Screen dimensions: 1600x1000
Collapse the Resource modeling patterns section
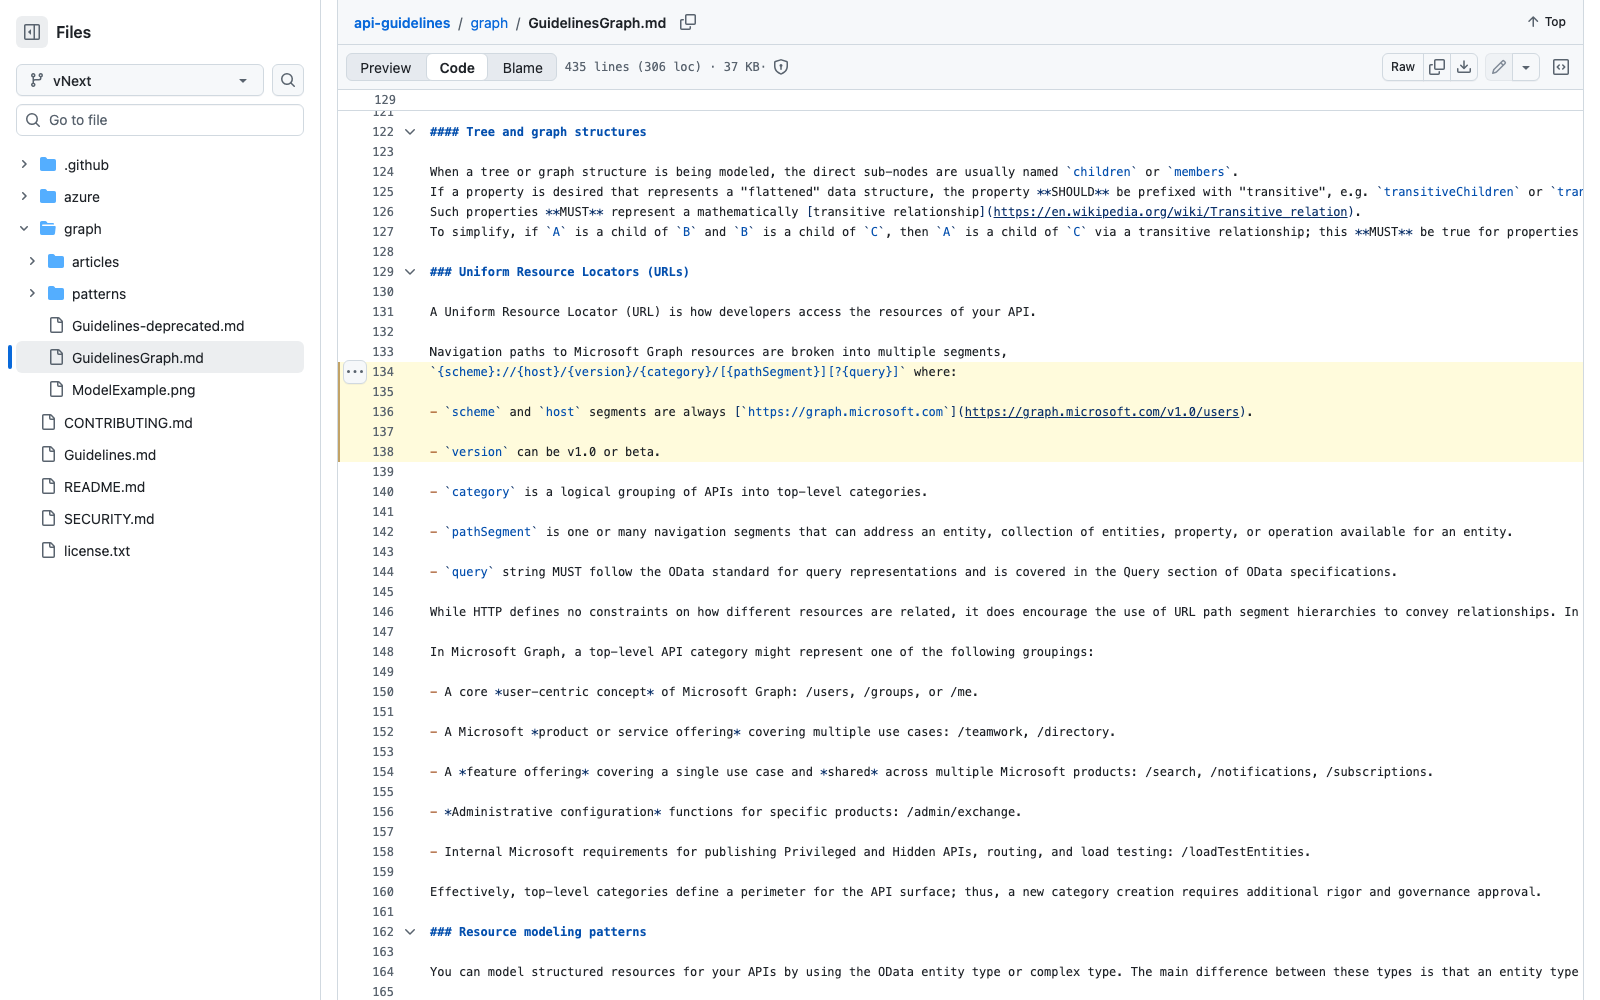[410, 932]
